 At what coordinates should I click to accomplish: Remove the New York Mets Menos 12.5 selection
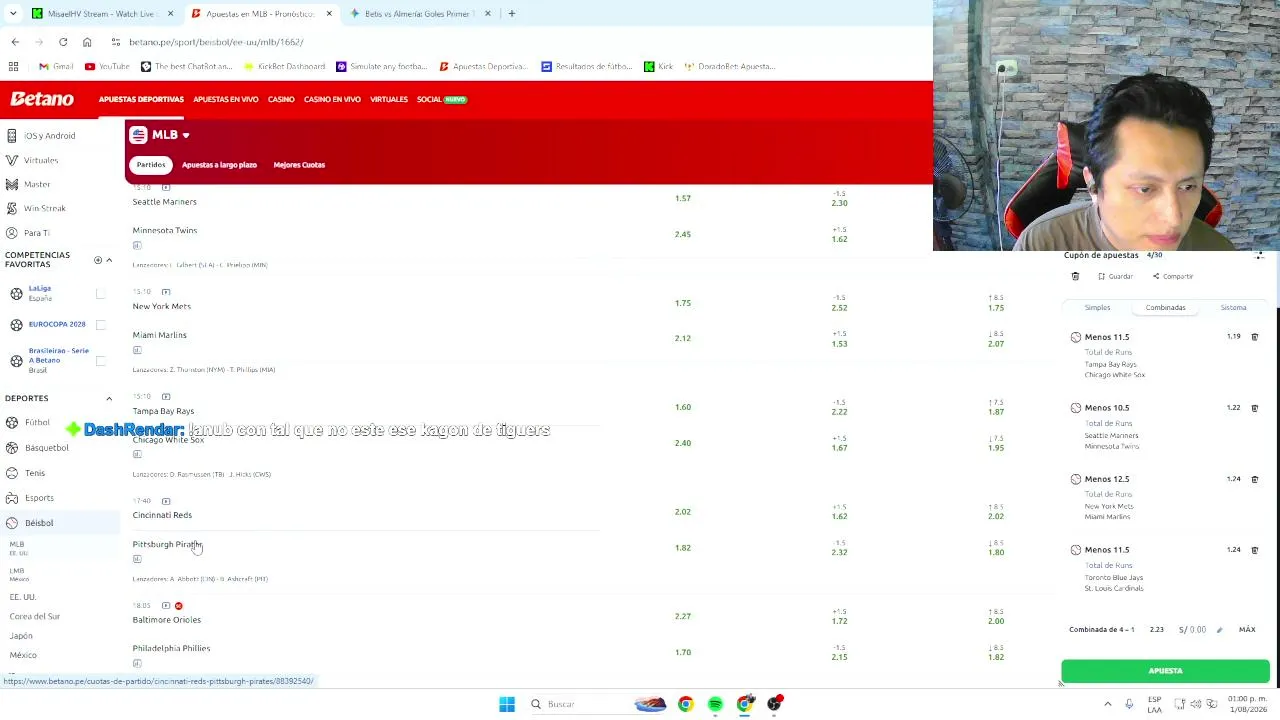pos(1255,479)
